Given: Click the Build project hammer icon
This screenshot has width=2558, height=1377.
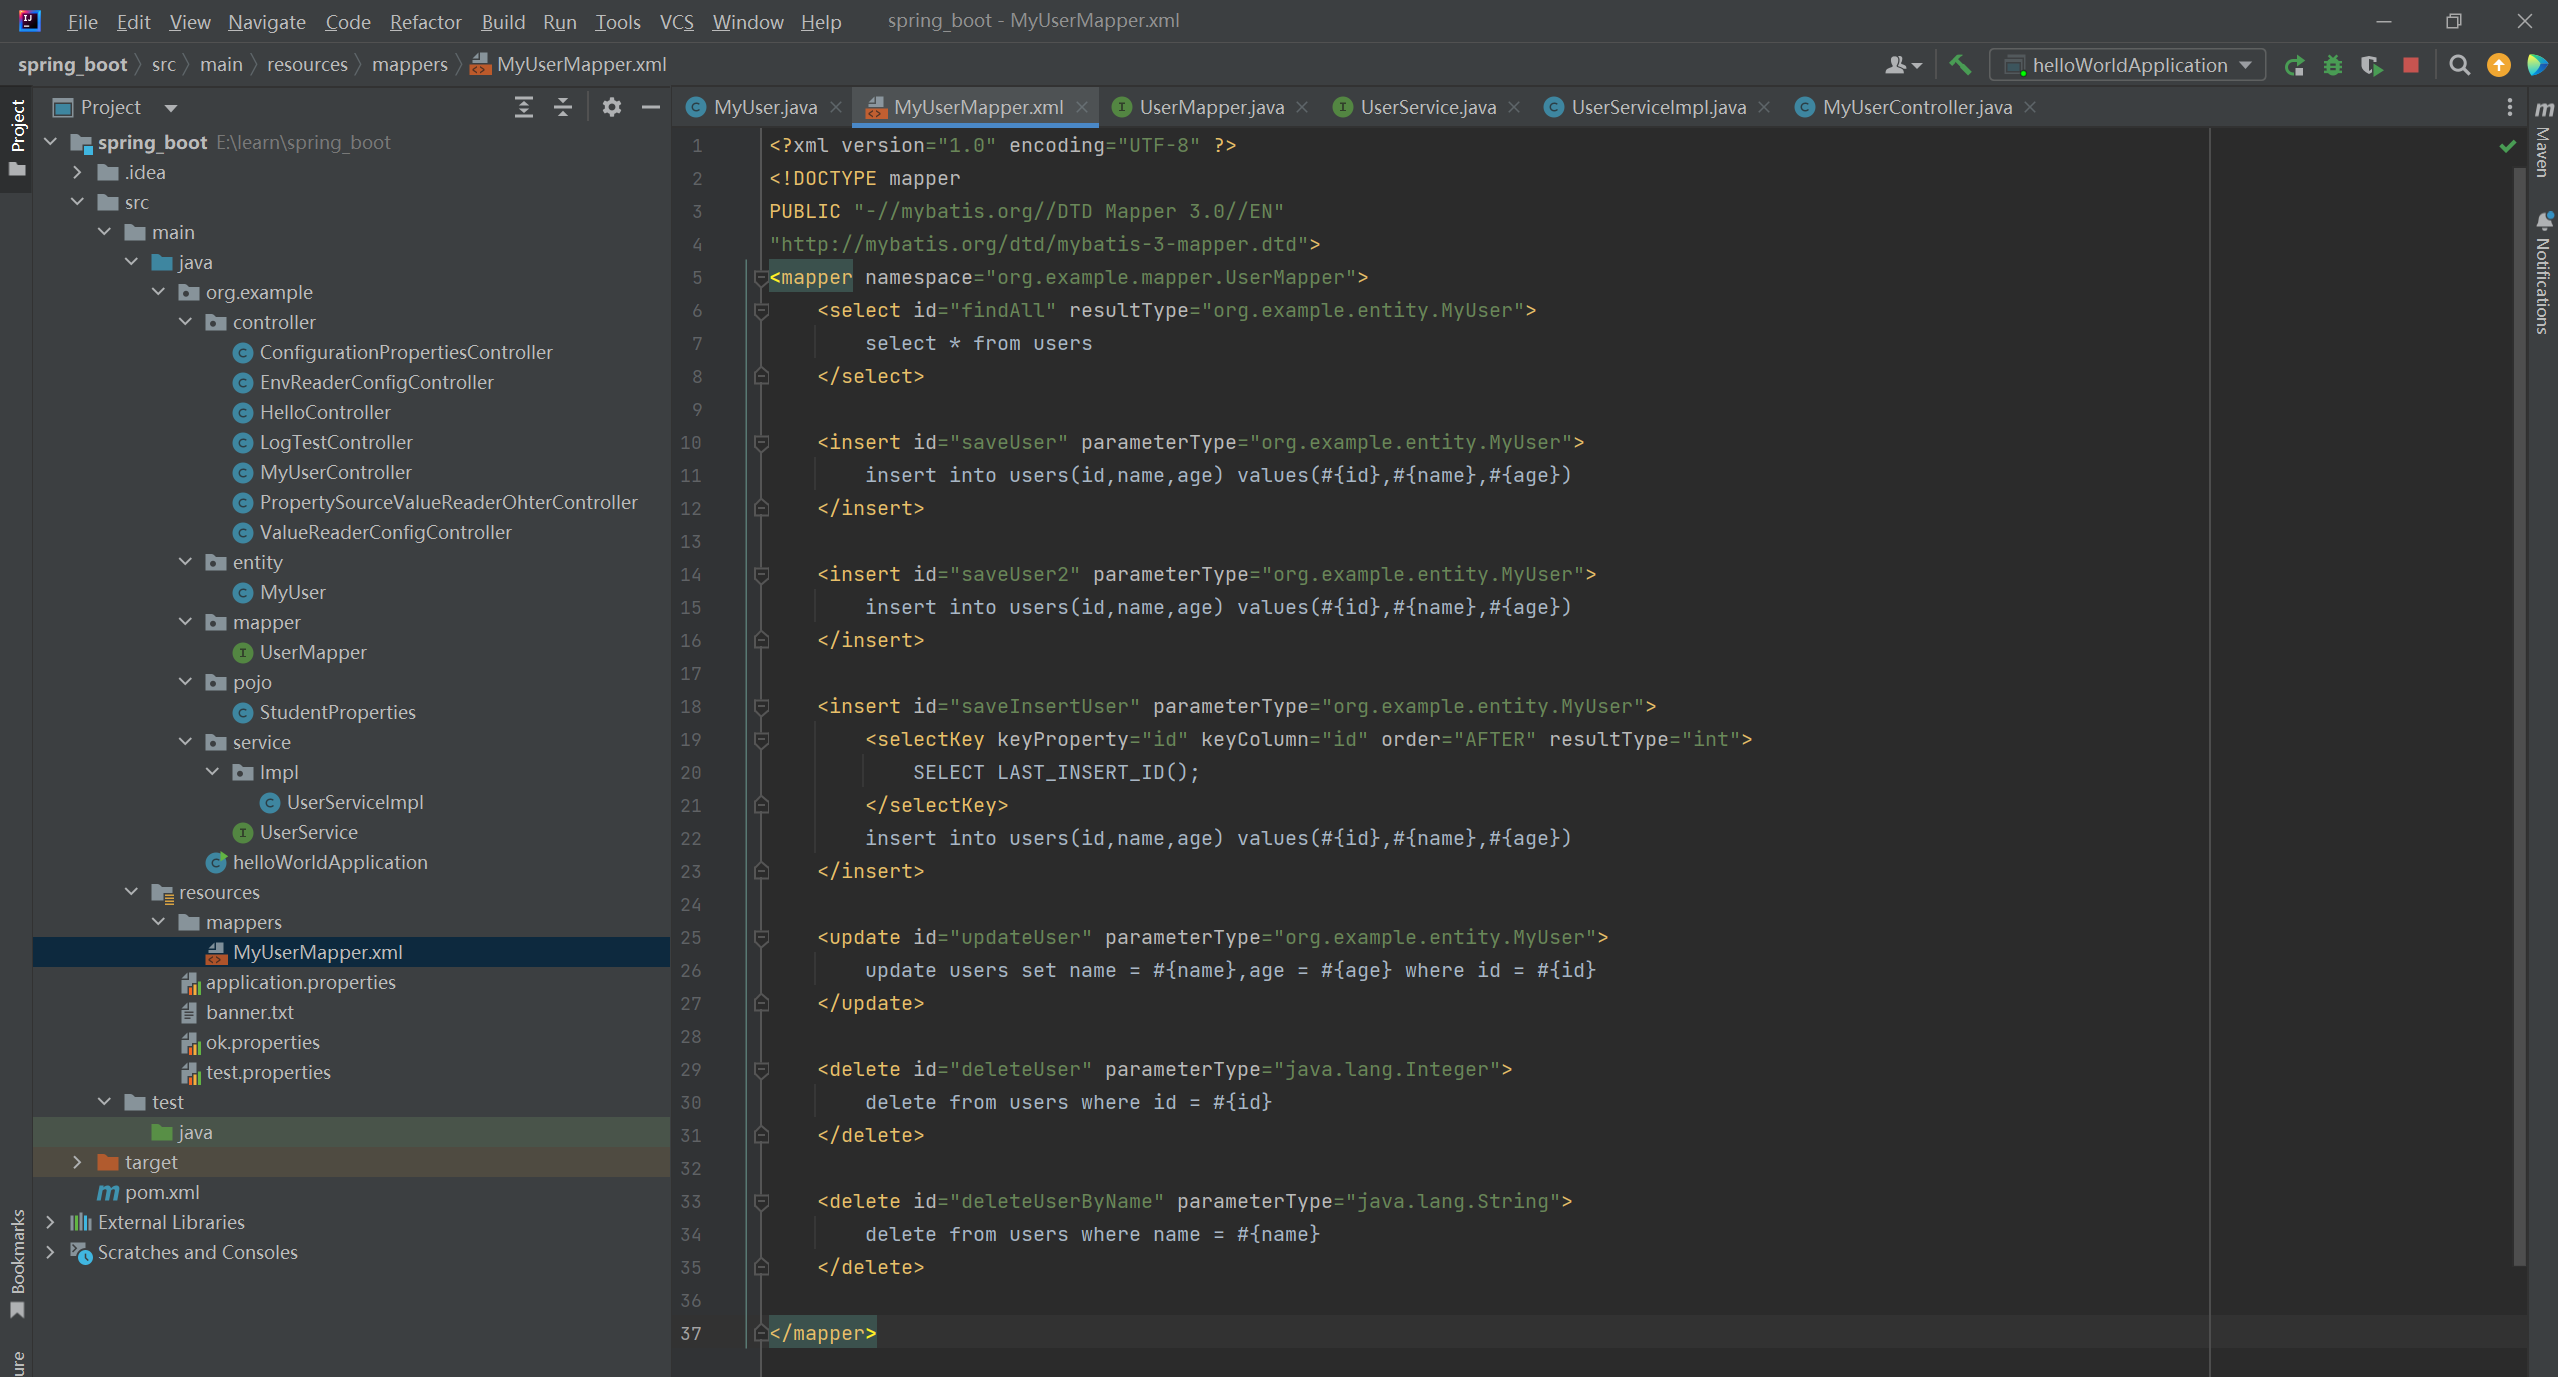Looking at the screenshot, I should click(x=1960, y=65).
